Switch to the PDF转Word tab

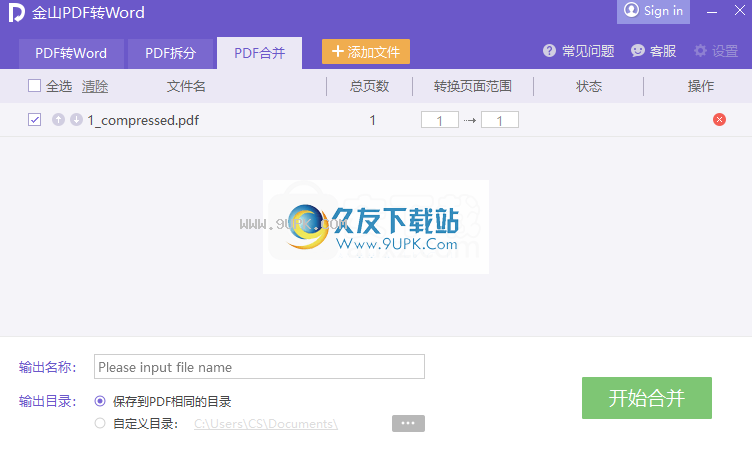coord(71,53)
